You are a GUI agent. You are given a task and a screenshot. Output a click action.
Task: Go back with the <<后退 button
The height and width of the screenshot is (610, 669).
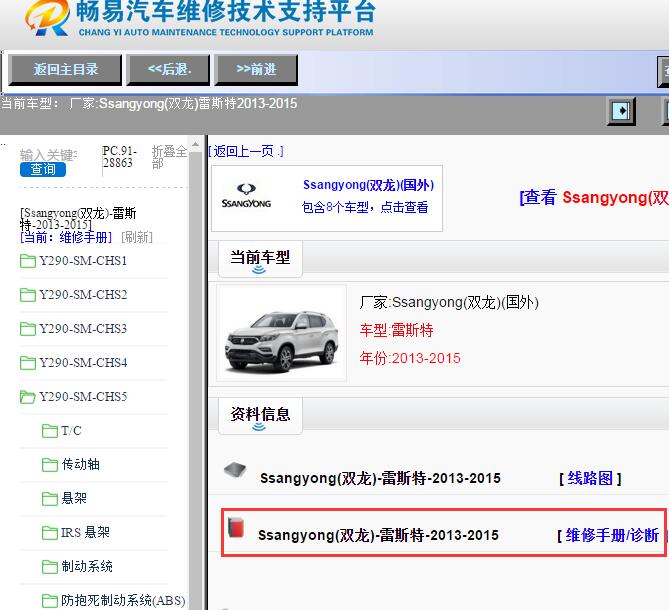coord(169,70)
